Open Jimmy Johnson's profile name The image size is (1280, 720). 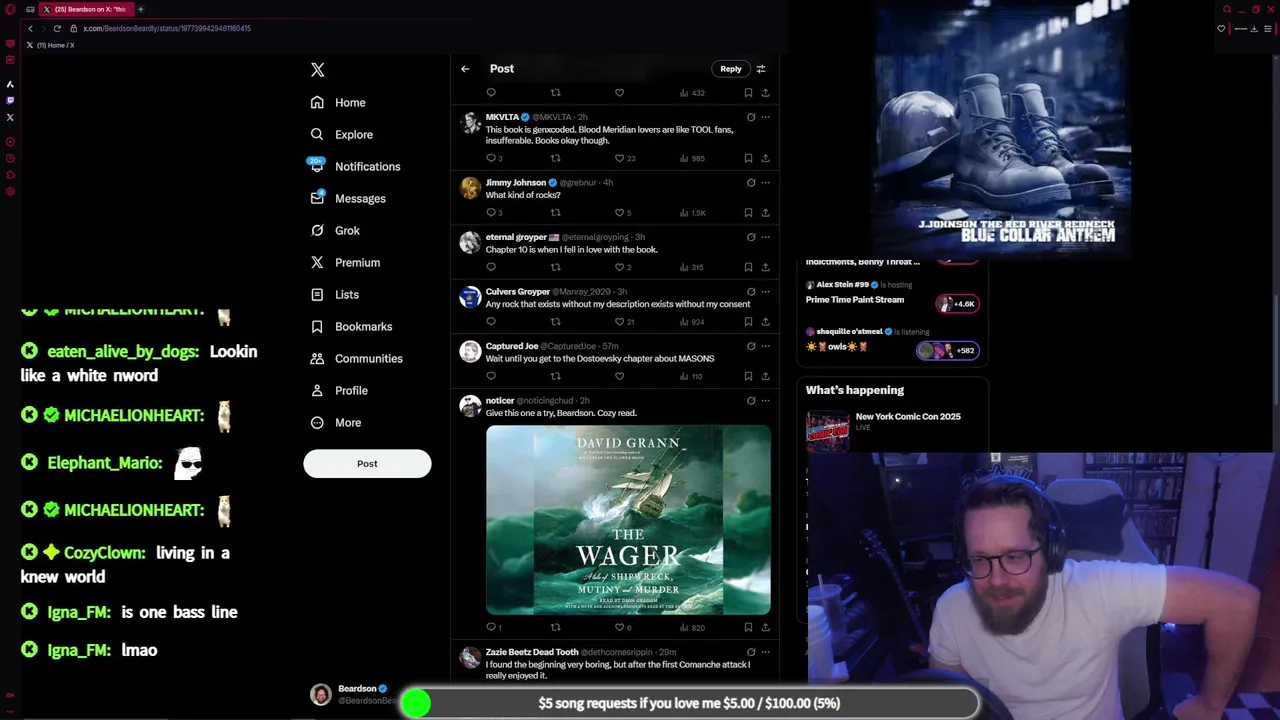coord(516,183)
